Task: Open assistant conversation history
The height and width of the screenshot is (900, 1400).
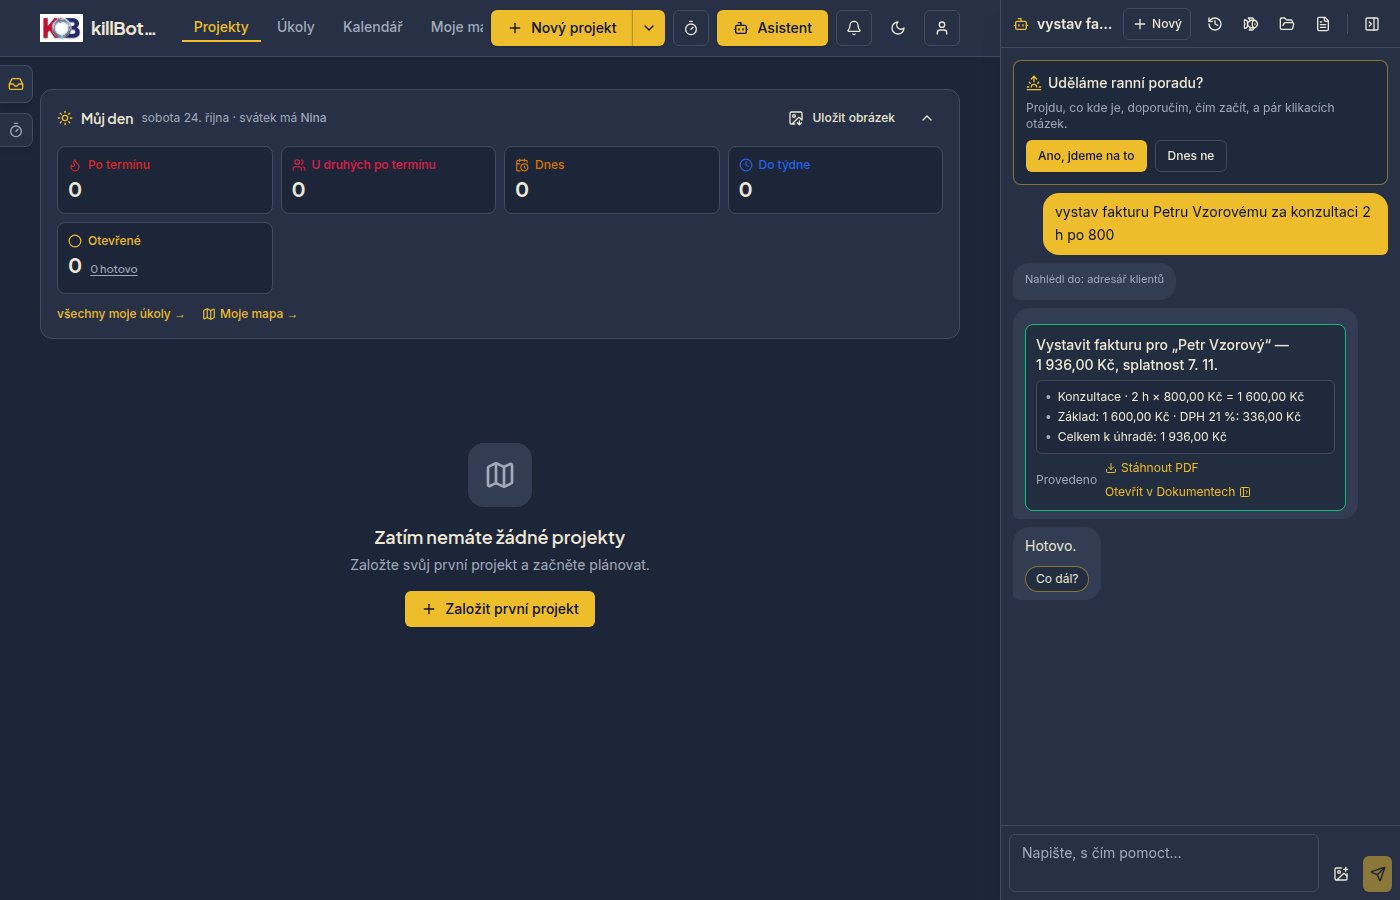Action: pyautogui.click(x=1215, y=24)
